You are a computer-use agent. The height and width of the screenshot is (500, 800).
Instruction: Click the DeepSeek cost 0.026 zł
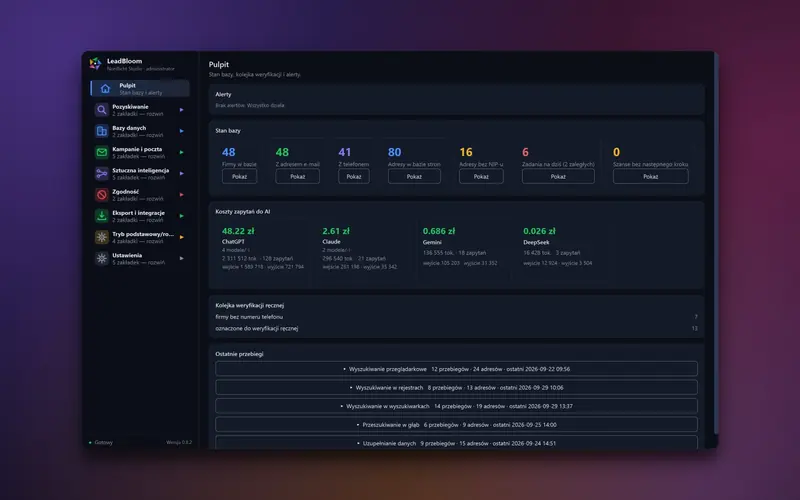539,231
